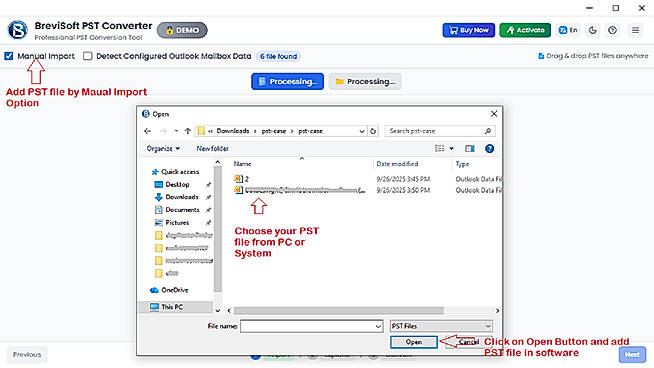The height and width of the screenshot is (368, 654).
Task: Expand the address bar dropdown
Action: (x=362, y=131)
